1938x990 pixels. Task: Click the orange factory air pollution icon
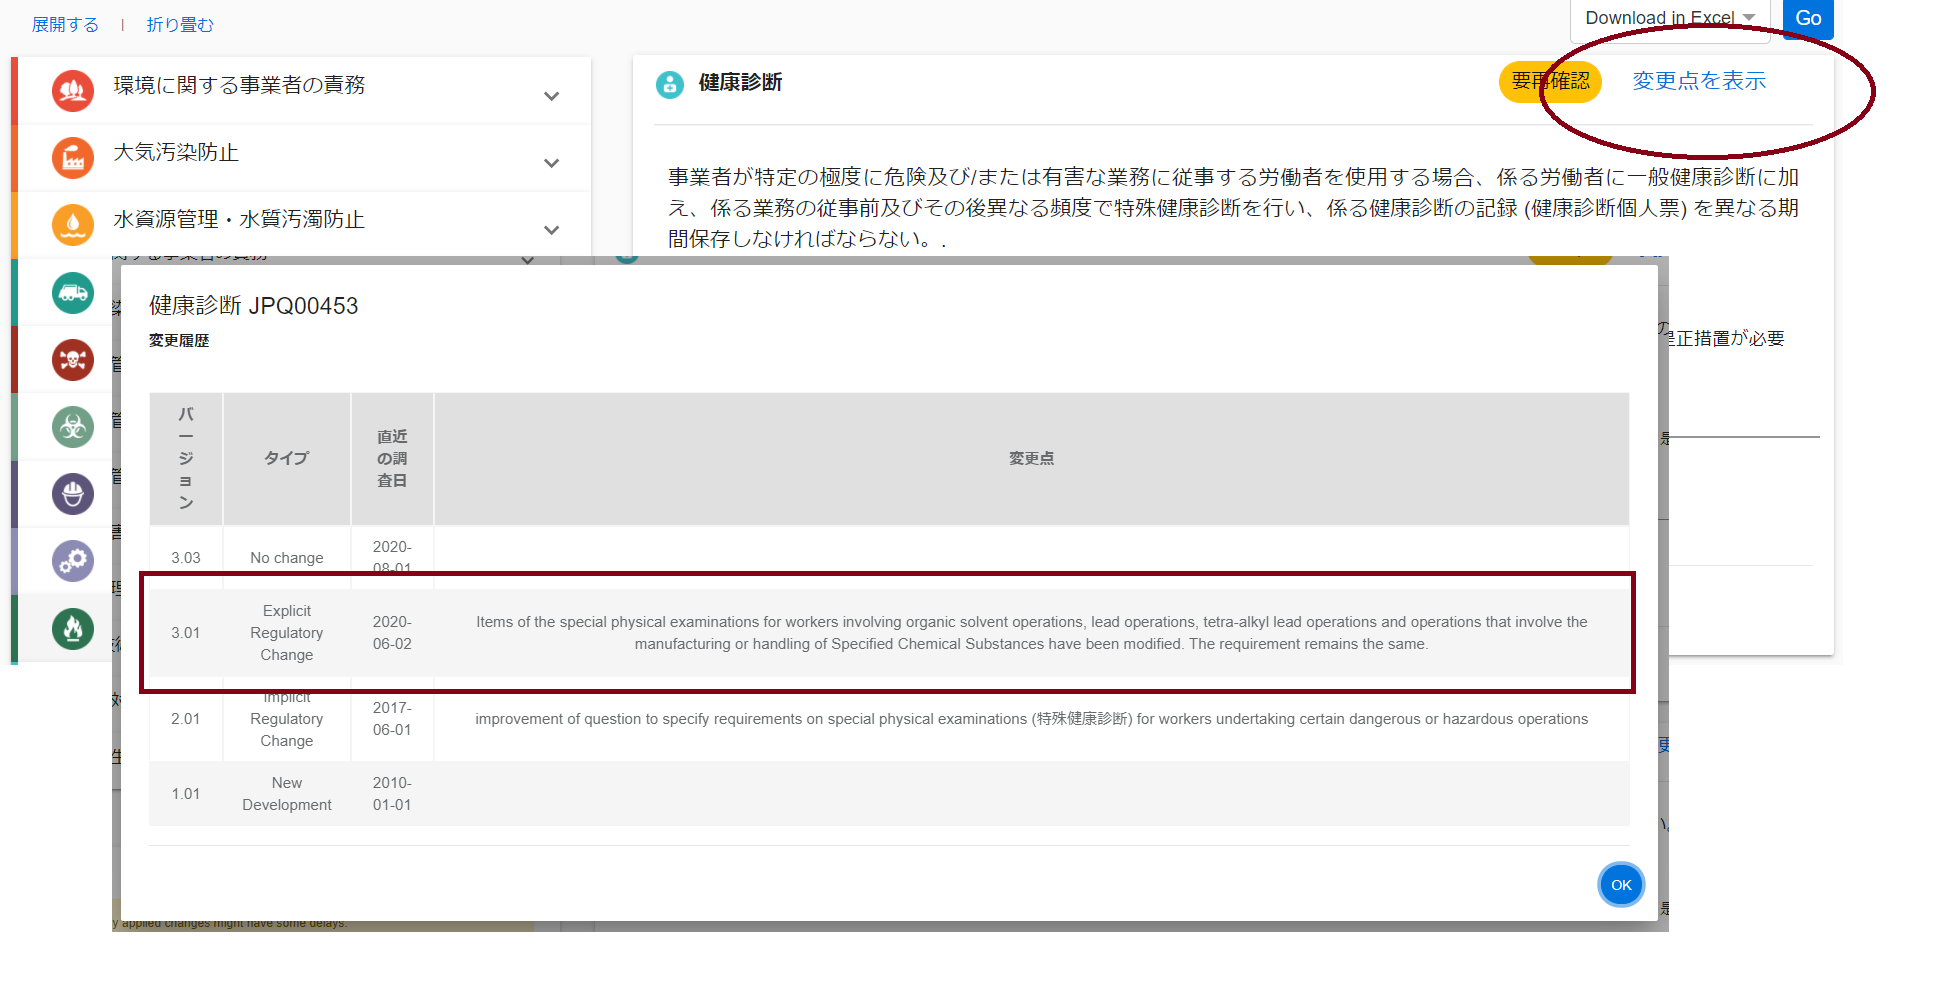[73, 158]
